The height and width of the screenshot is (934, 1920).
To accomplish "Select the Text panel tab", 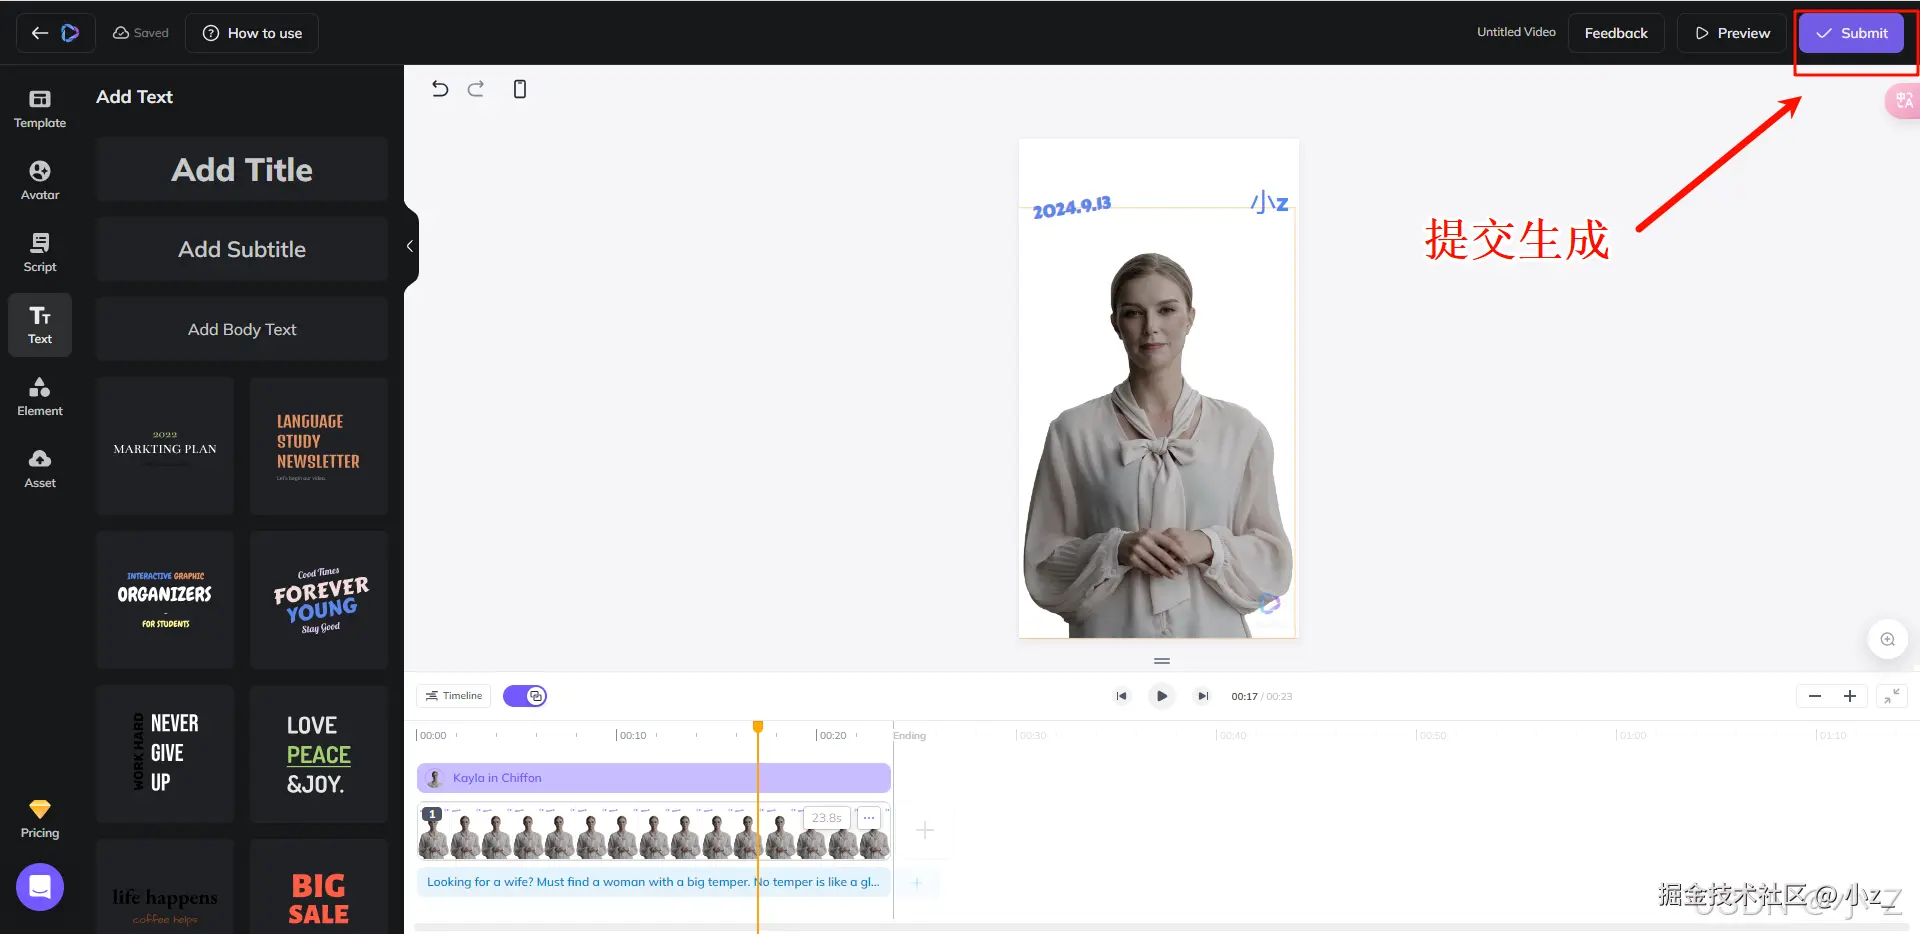I will [x=40, y=325].
